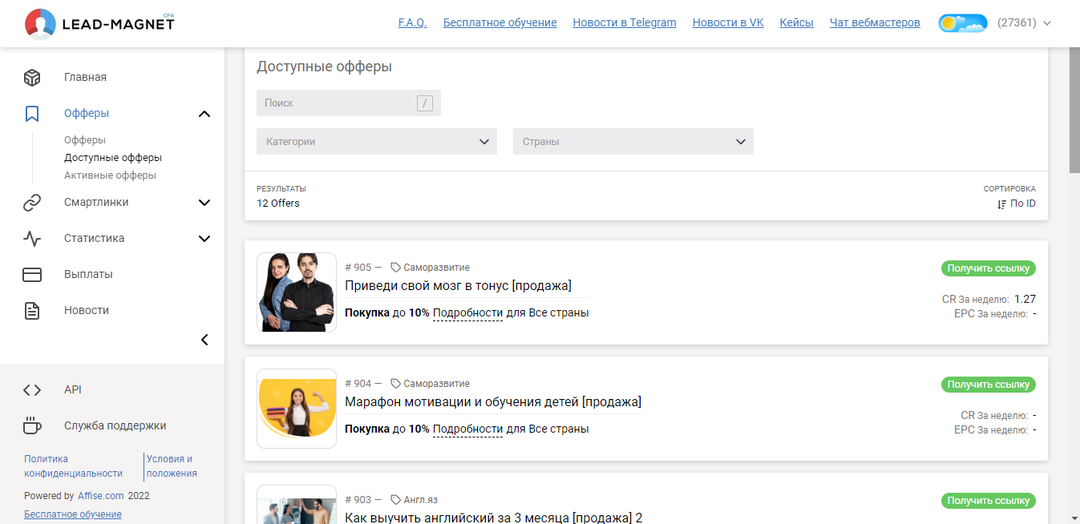Open Активные офферы submenu item

[x=110, y=176]
